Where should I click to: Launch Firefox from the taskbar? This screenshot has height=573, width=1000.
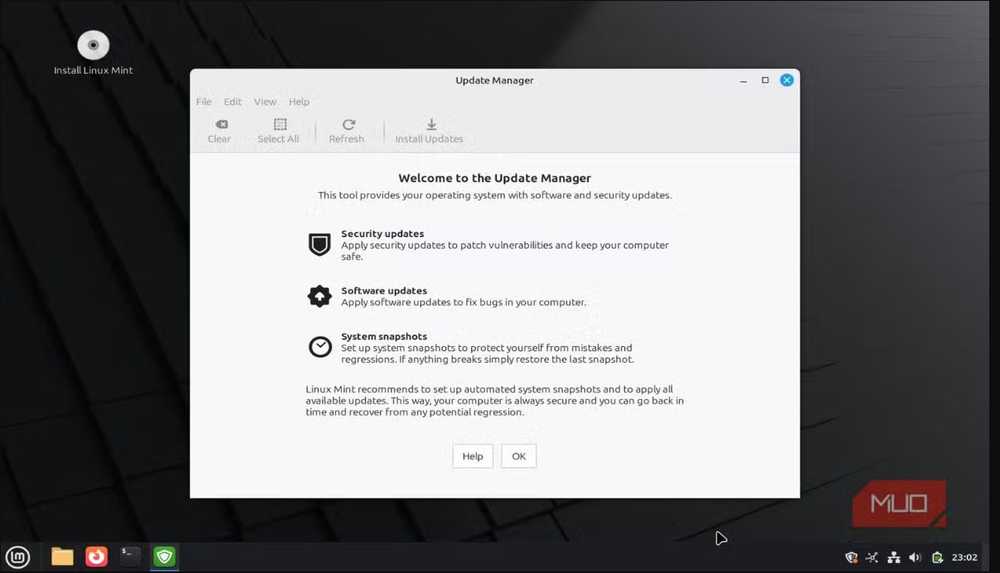point(96,557)
